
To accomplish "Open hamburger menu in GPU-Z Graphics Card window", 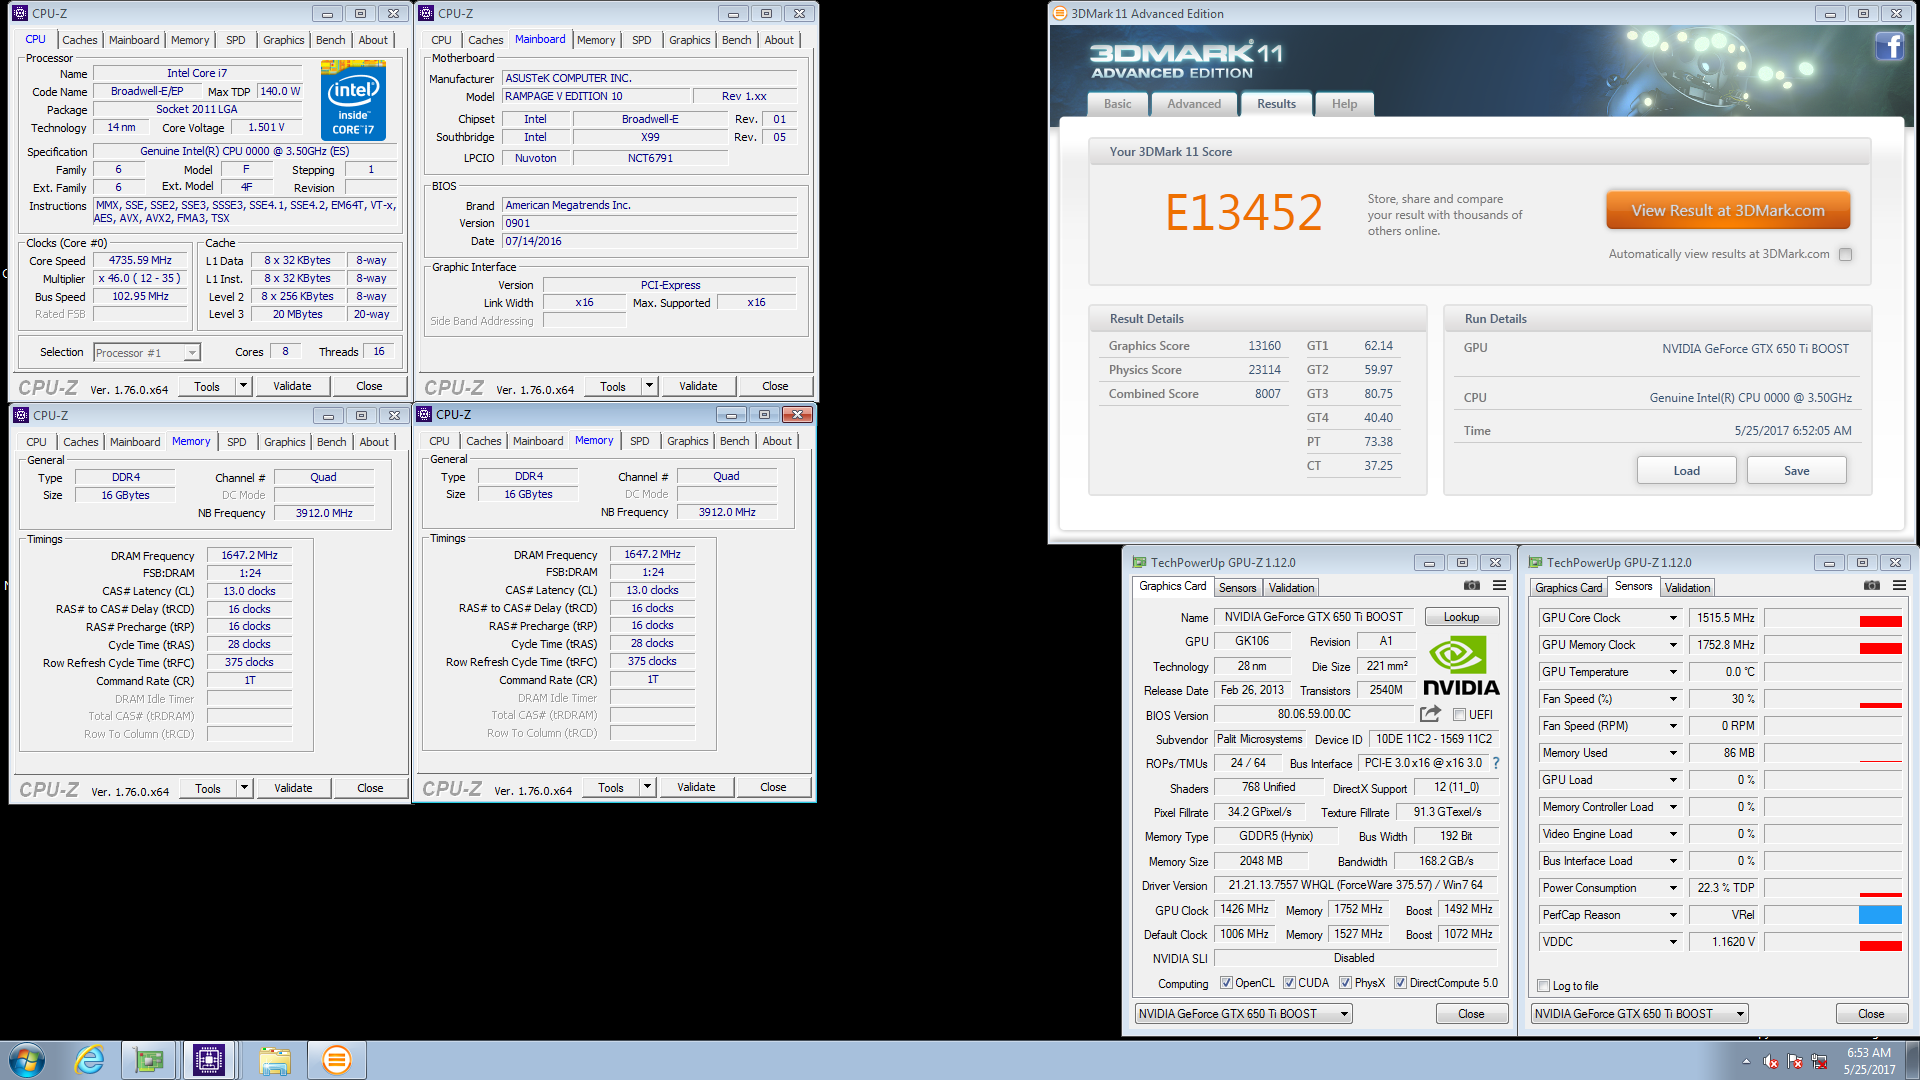I will [x=1499, y=586].
